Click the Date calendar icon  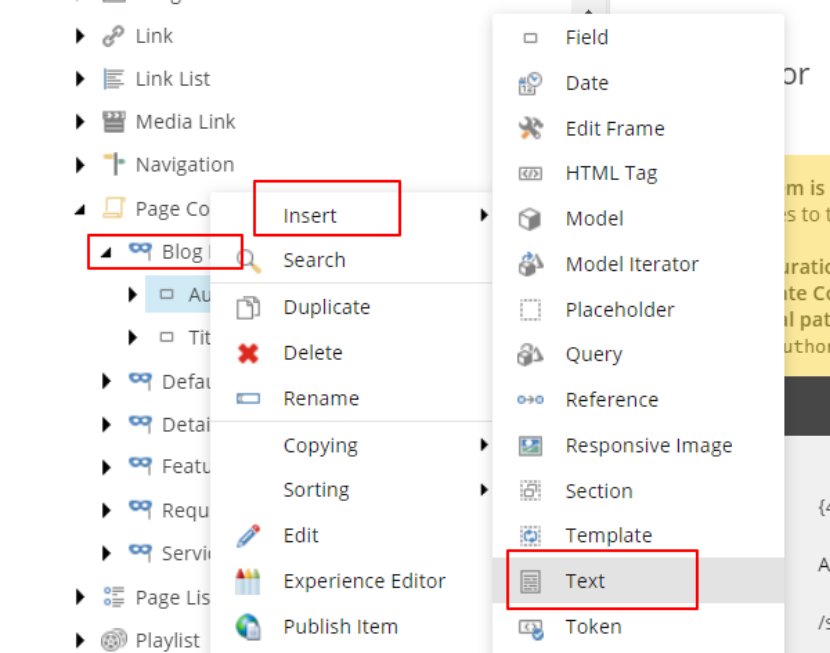[x=530, y=83]
